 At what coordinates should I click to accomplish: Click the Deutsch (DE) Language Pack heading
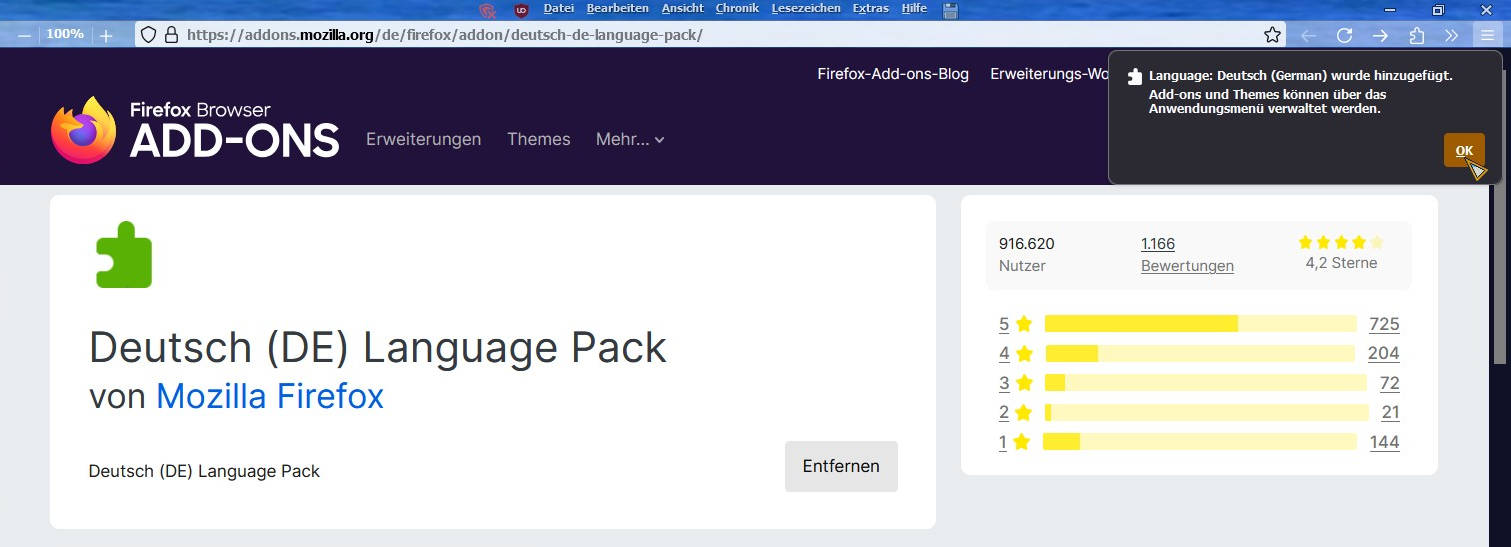click(x=378, y=347)
